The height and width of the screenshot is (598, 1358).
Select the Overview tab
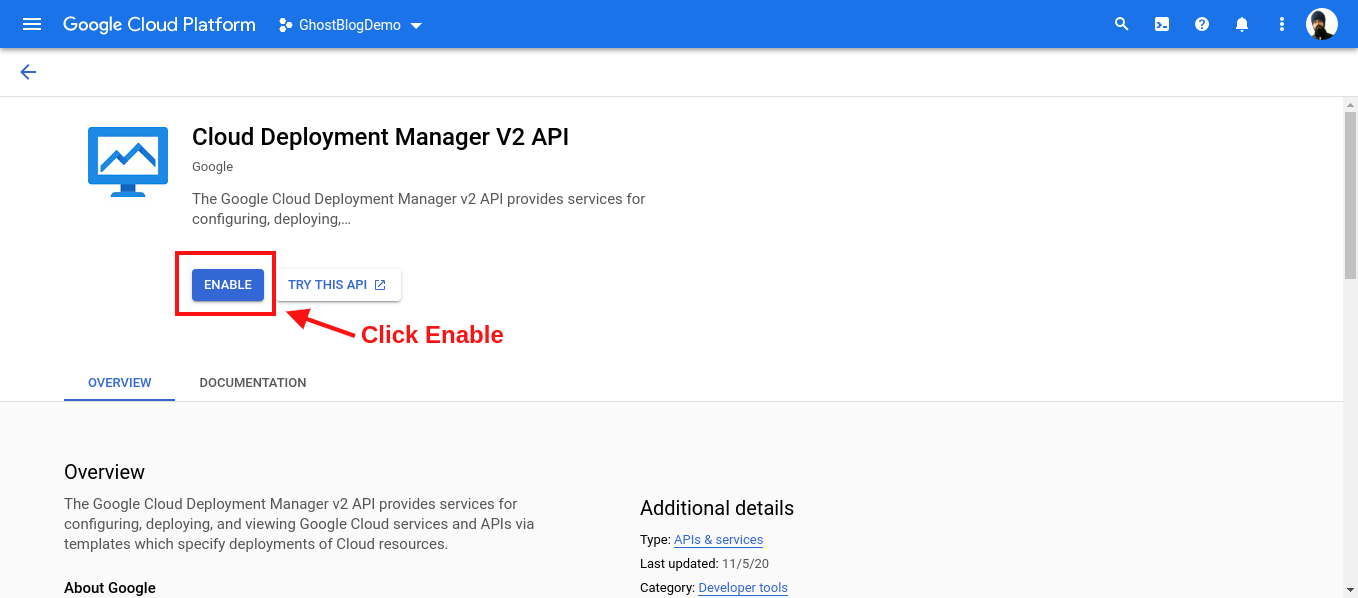coord(120,383)
